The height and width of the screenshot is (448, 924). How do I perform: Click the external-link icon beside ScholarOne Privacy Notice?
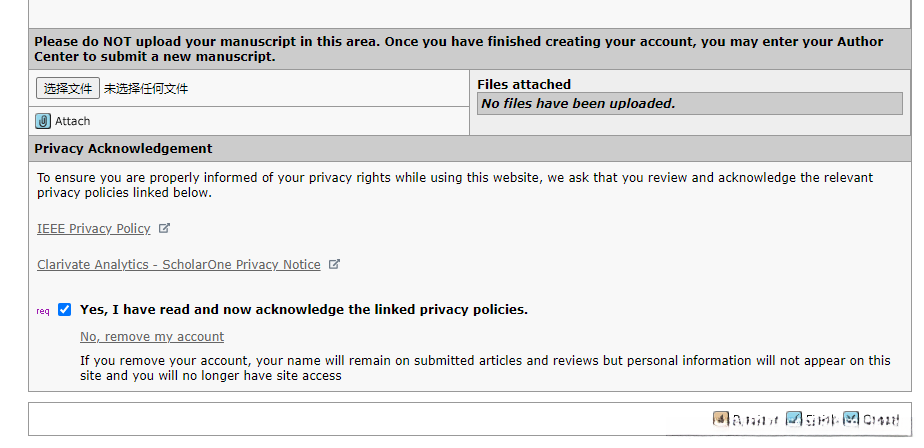pyautogui.click(x=335, y=264)
